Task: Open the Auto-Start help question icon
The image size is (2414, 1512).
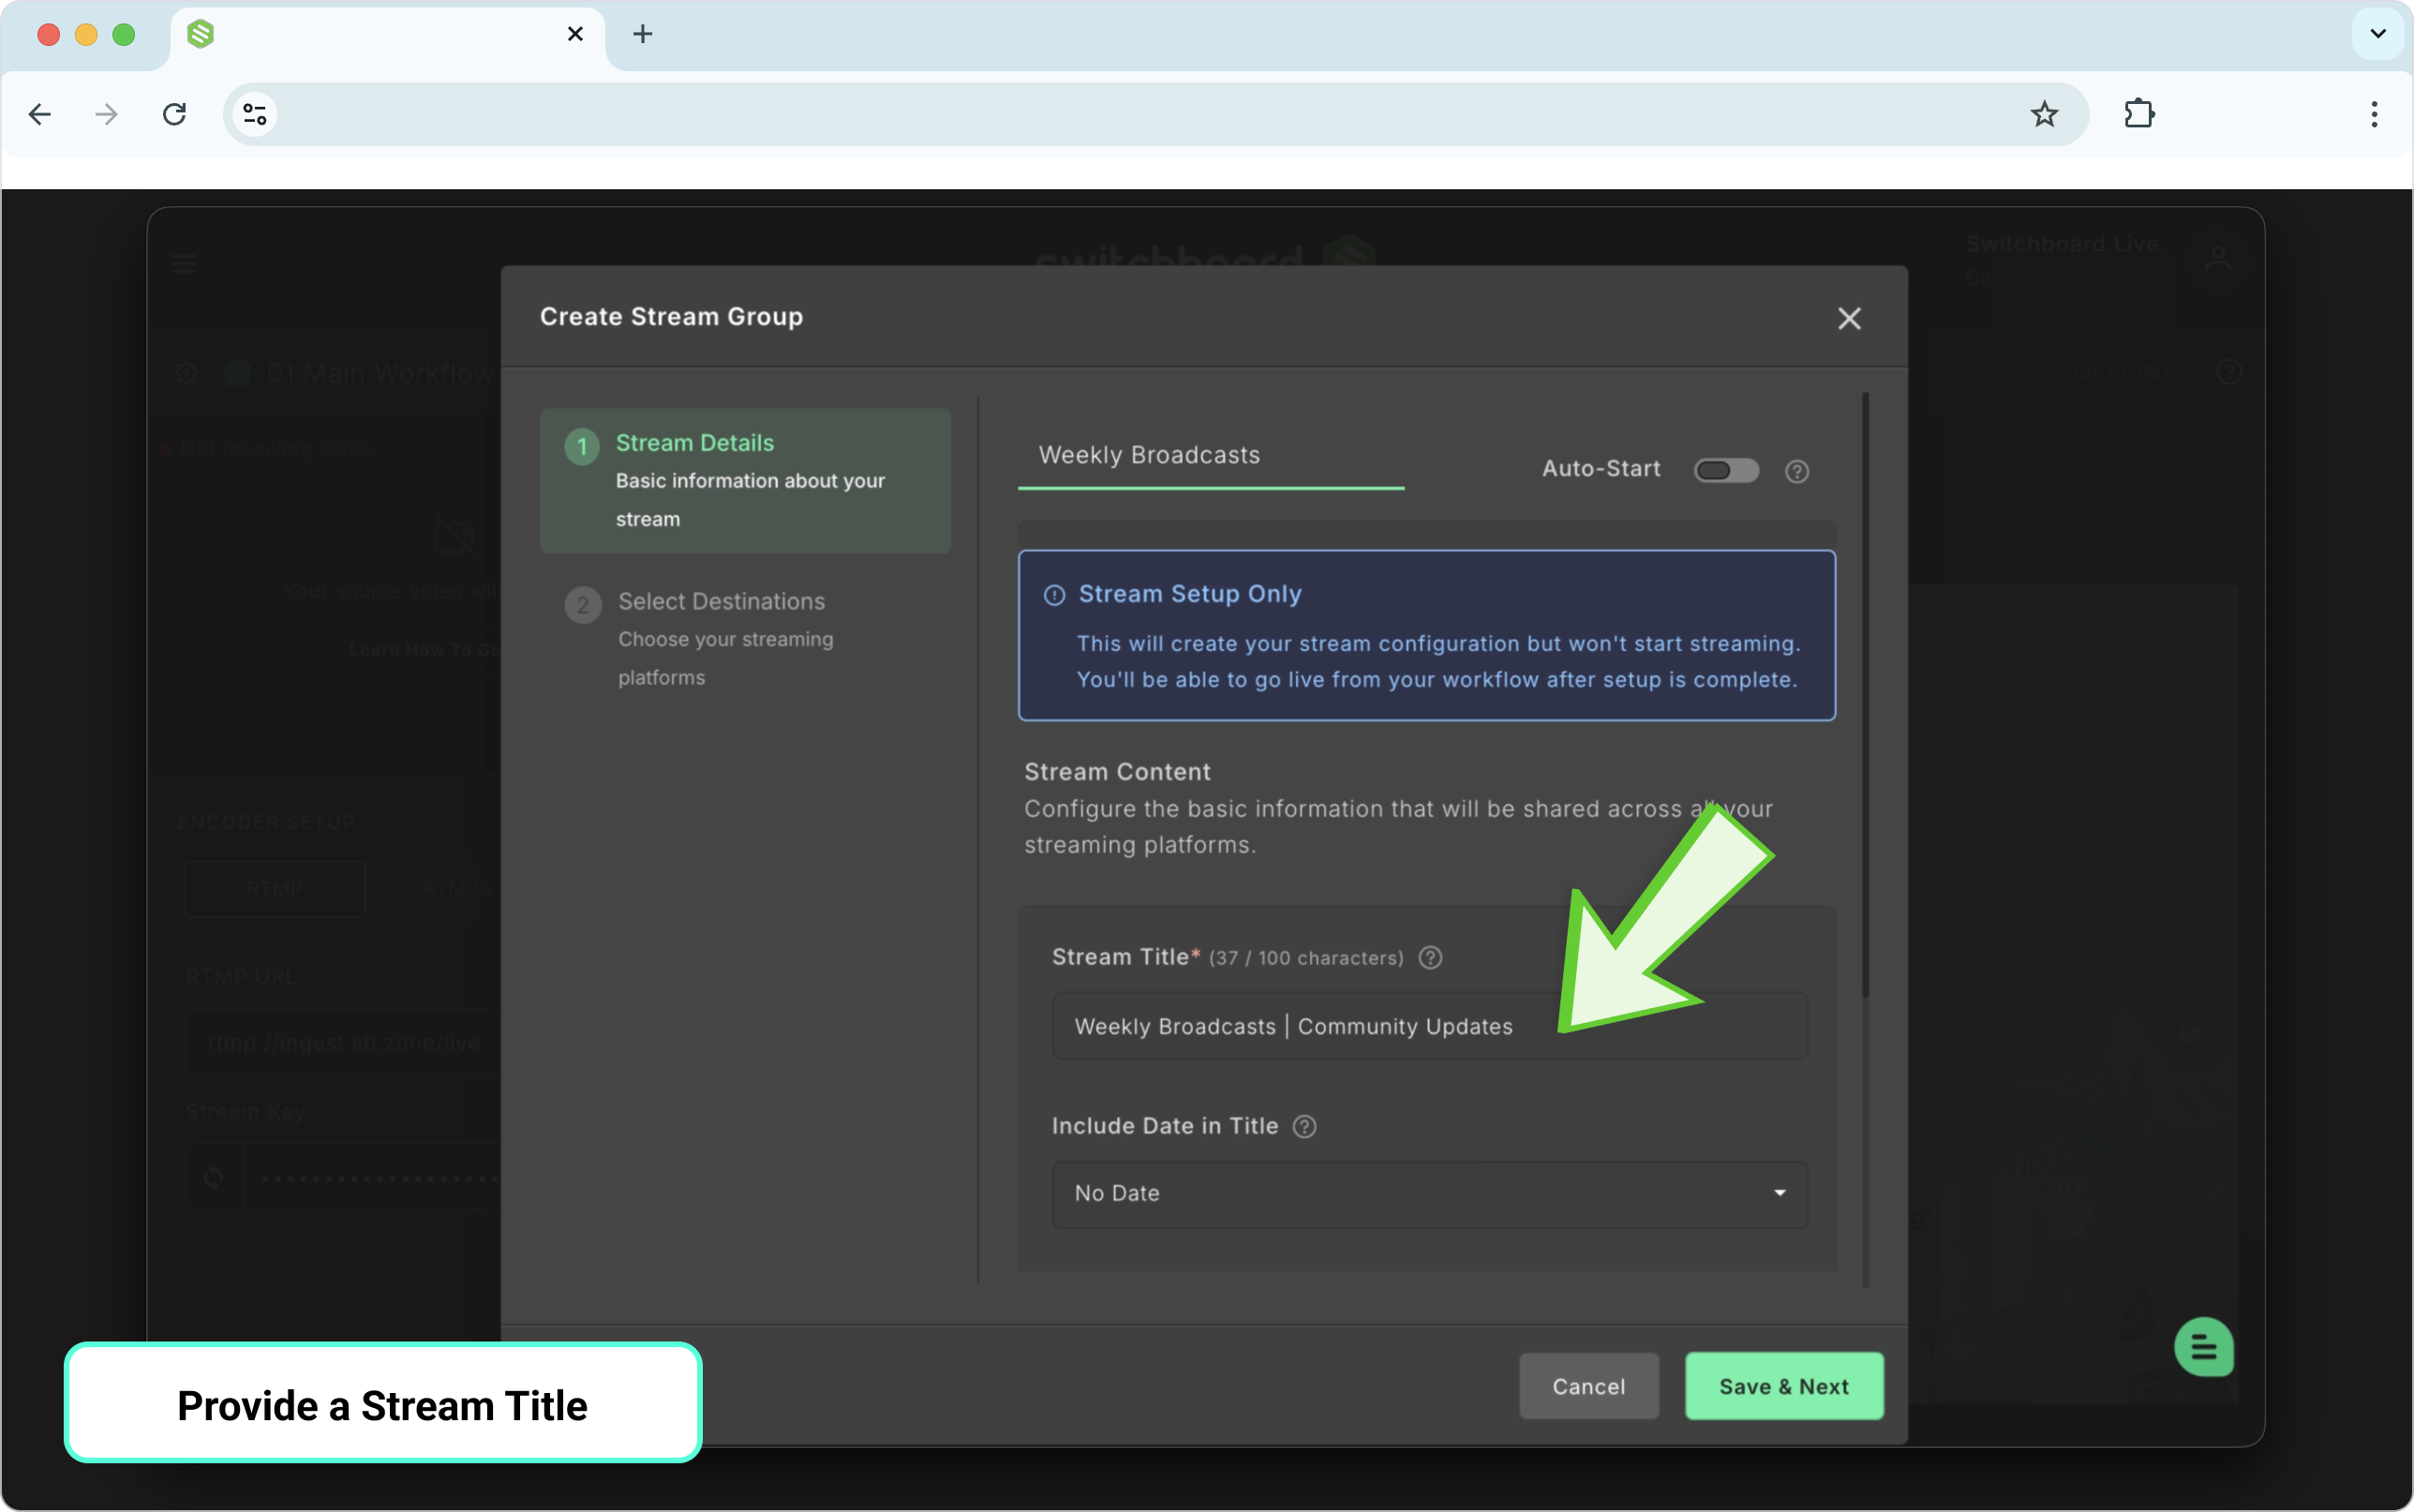Action: [1797, 471]
